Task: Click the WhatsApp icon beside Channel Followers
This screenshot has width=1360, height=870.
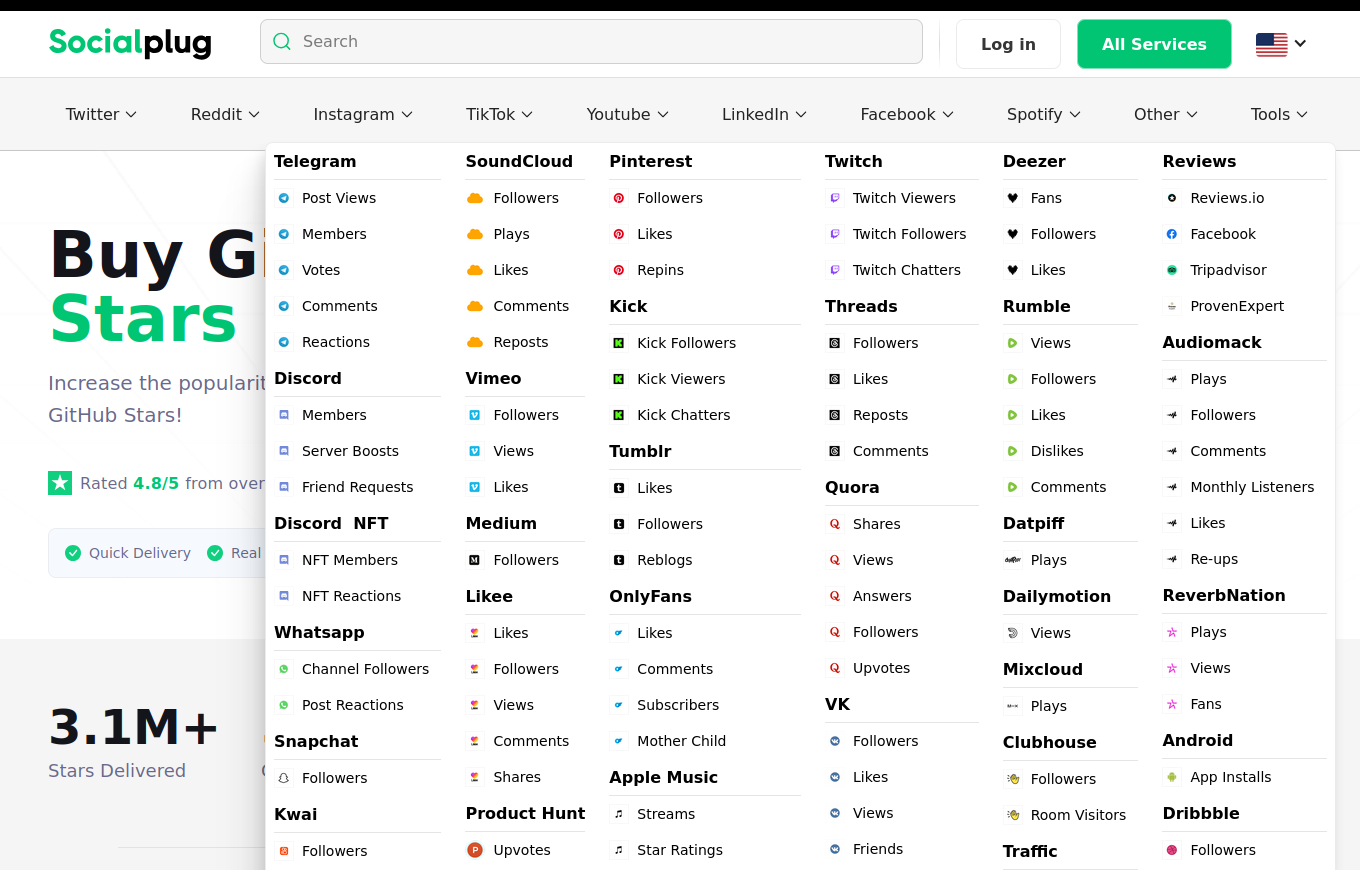Action: point(284,669)
